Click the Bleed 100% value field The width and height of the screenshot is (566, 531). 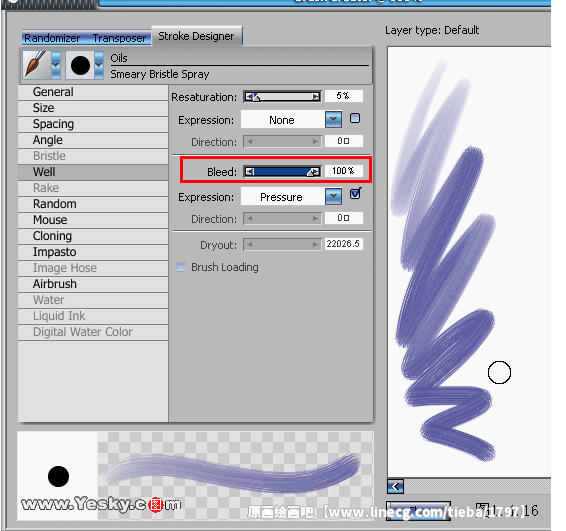coord(344,171)
